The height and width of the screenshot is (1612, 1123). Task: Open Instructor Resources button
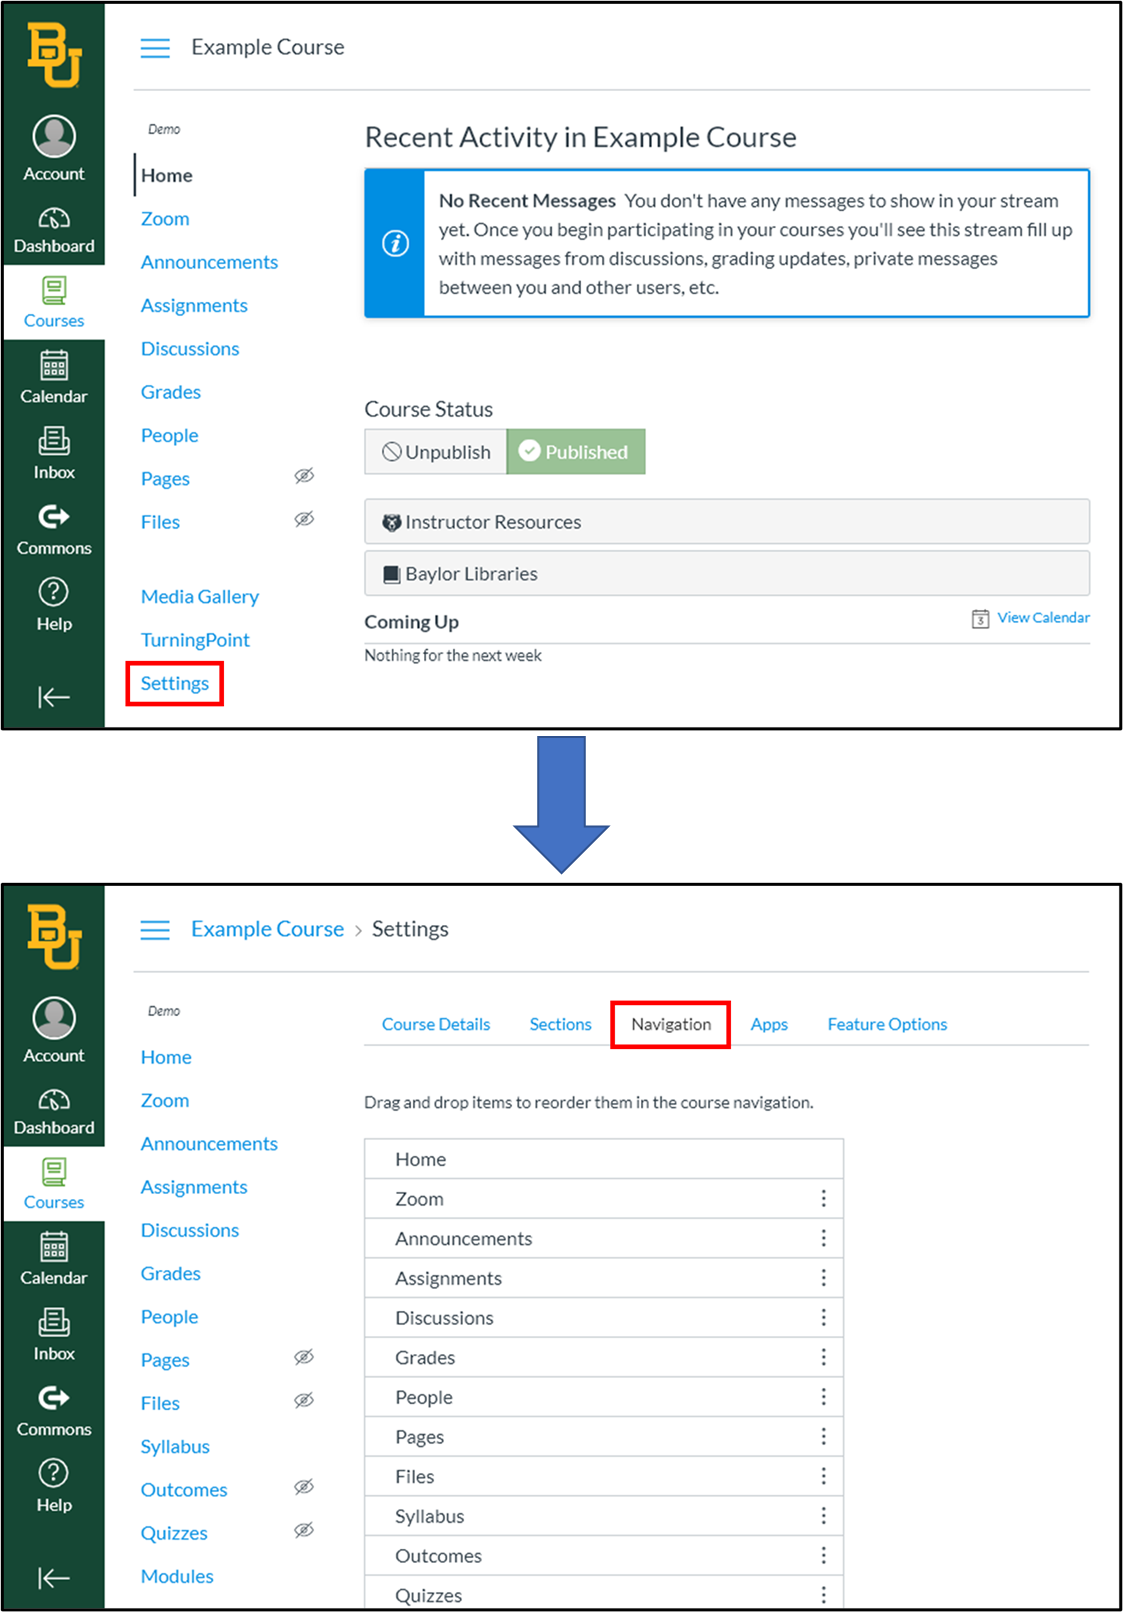[x=727, y=522]
